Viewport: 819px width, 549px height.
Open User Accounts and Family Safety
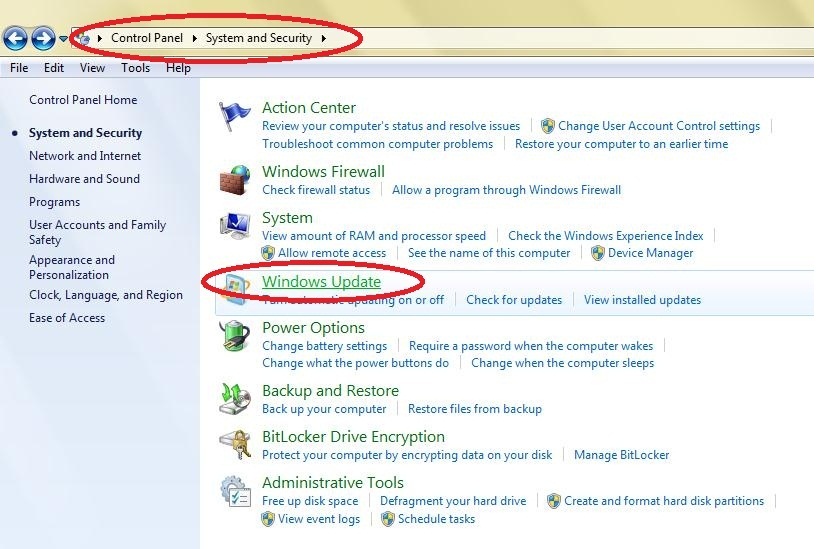(x=98, y=232)
